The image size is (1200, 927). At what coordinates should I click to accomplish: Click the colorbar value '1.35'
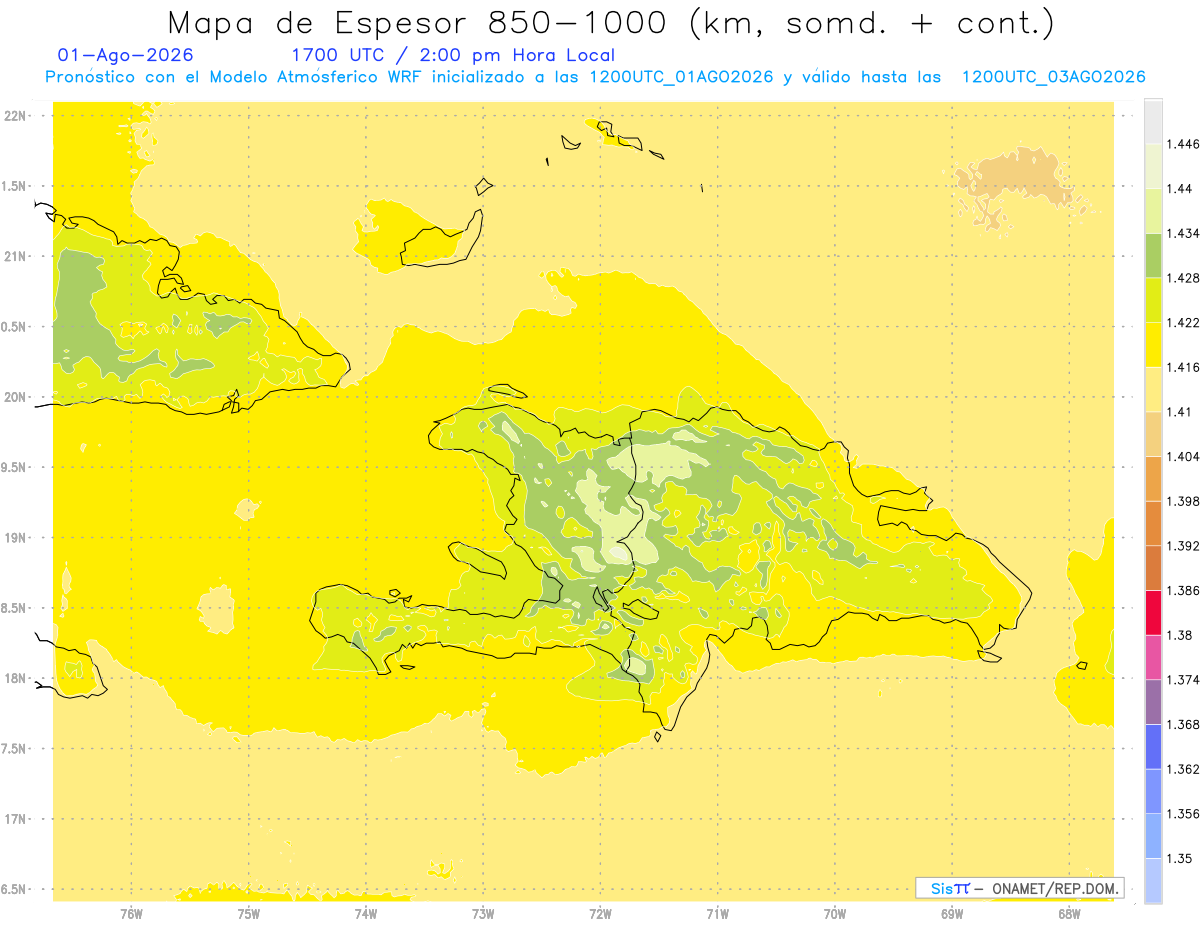tap(1179, 858)
